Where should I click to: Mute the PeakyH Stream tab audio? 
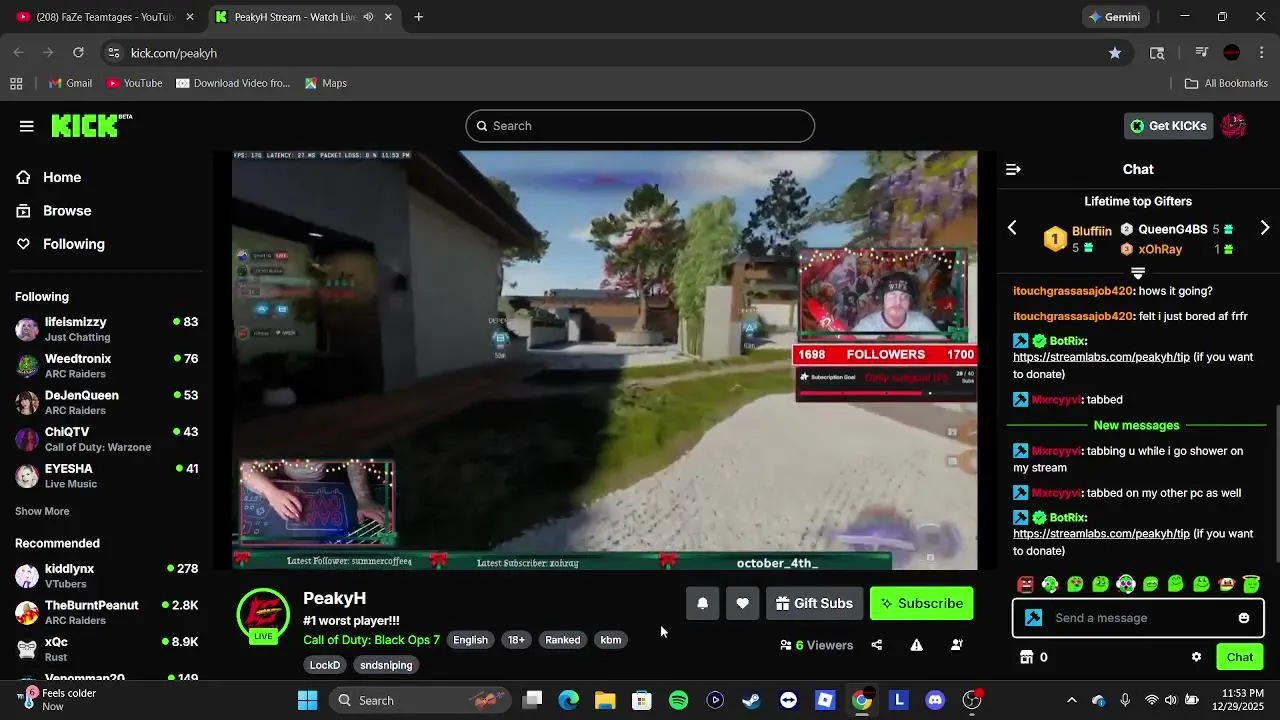pyautogui.click(x=368, y=17)
